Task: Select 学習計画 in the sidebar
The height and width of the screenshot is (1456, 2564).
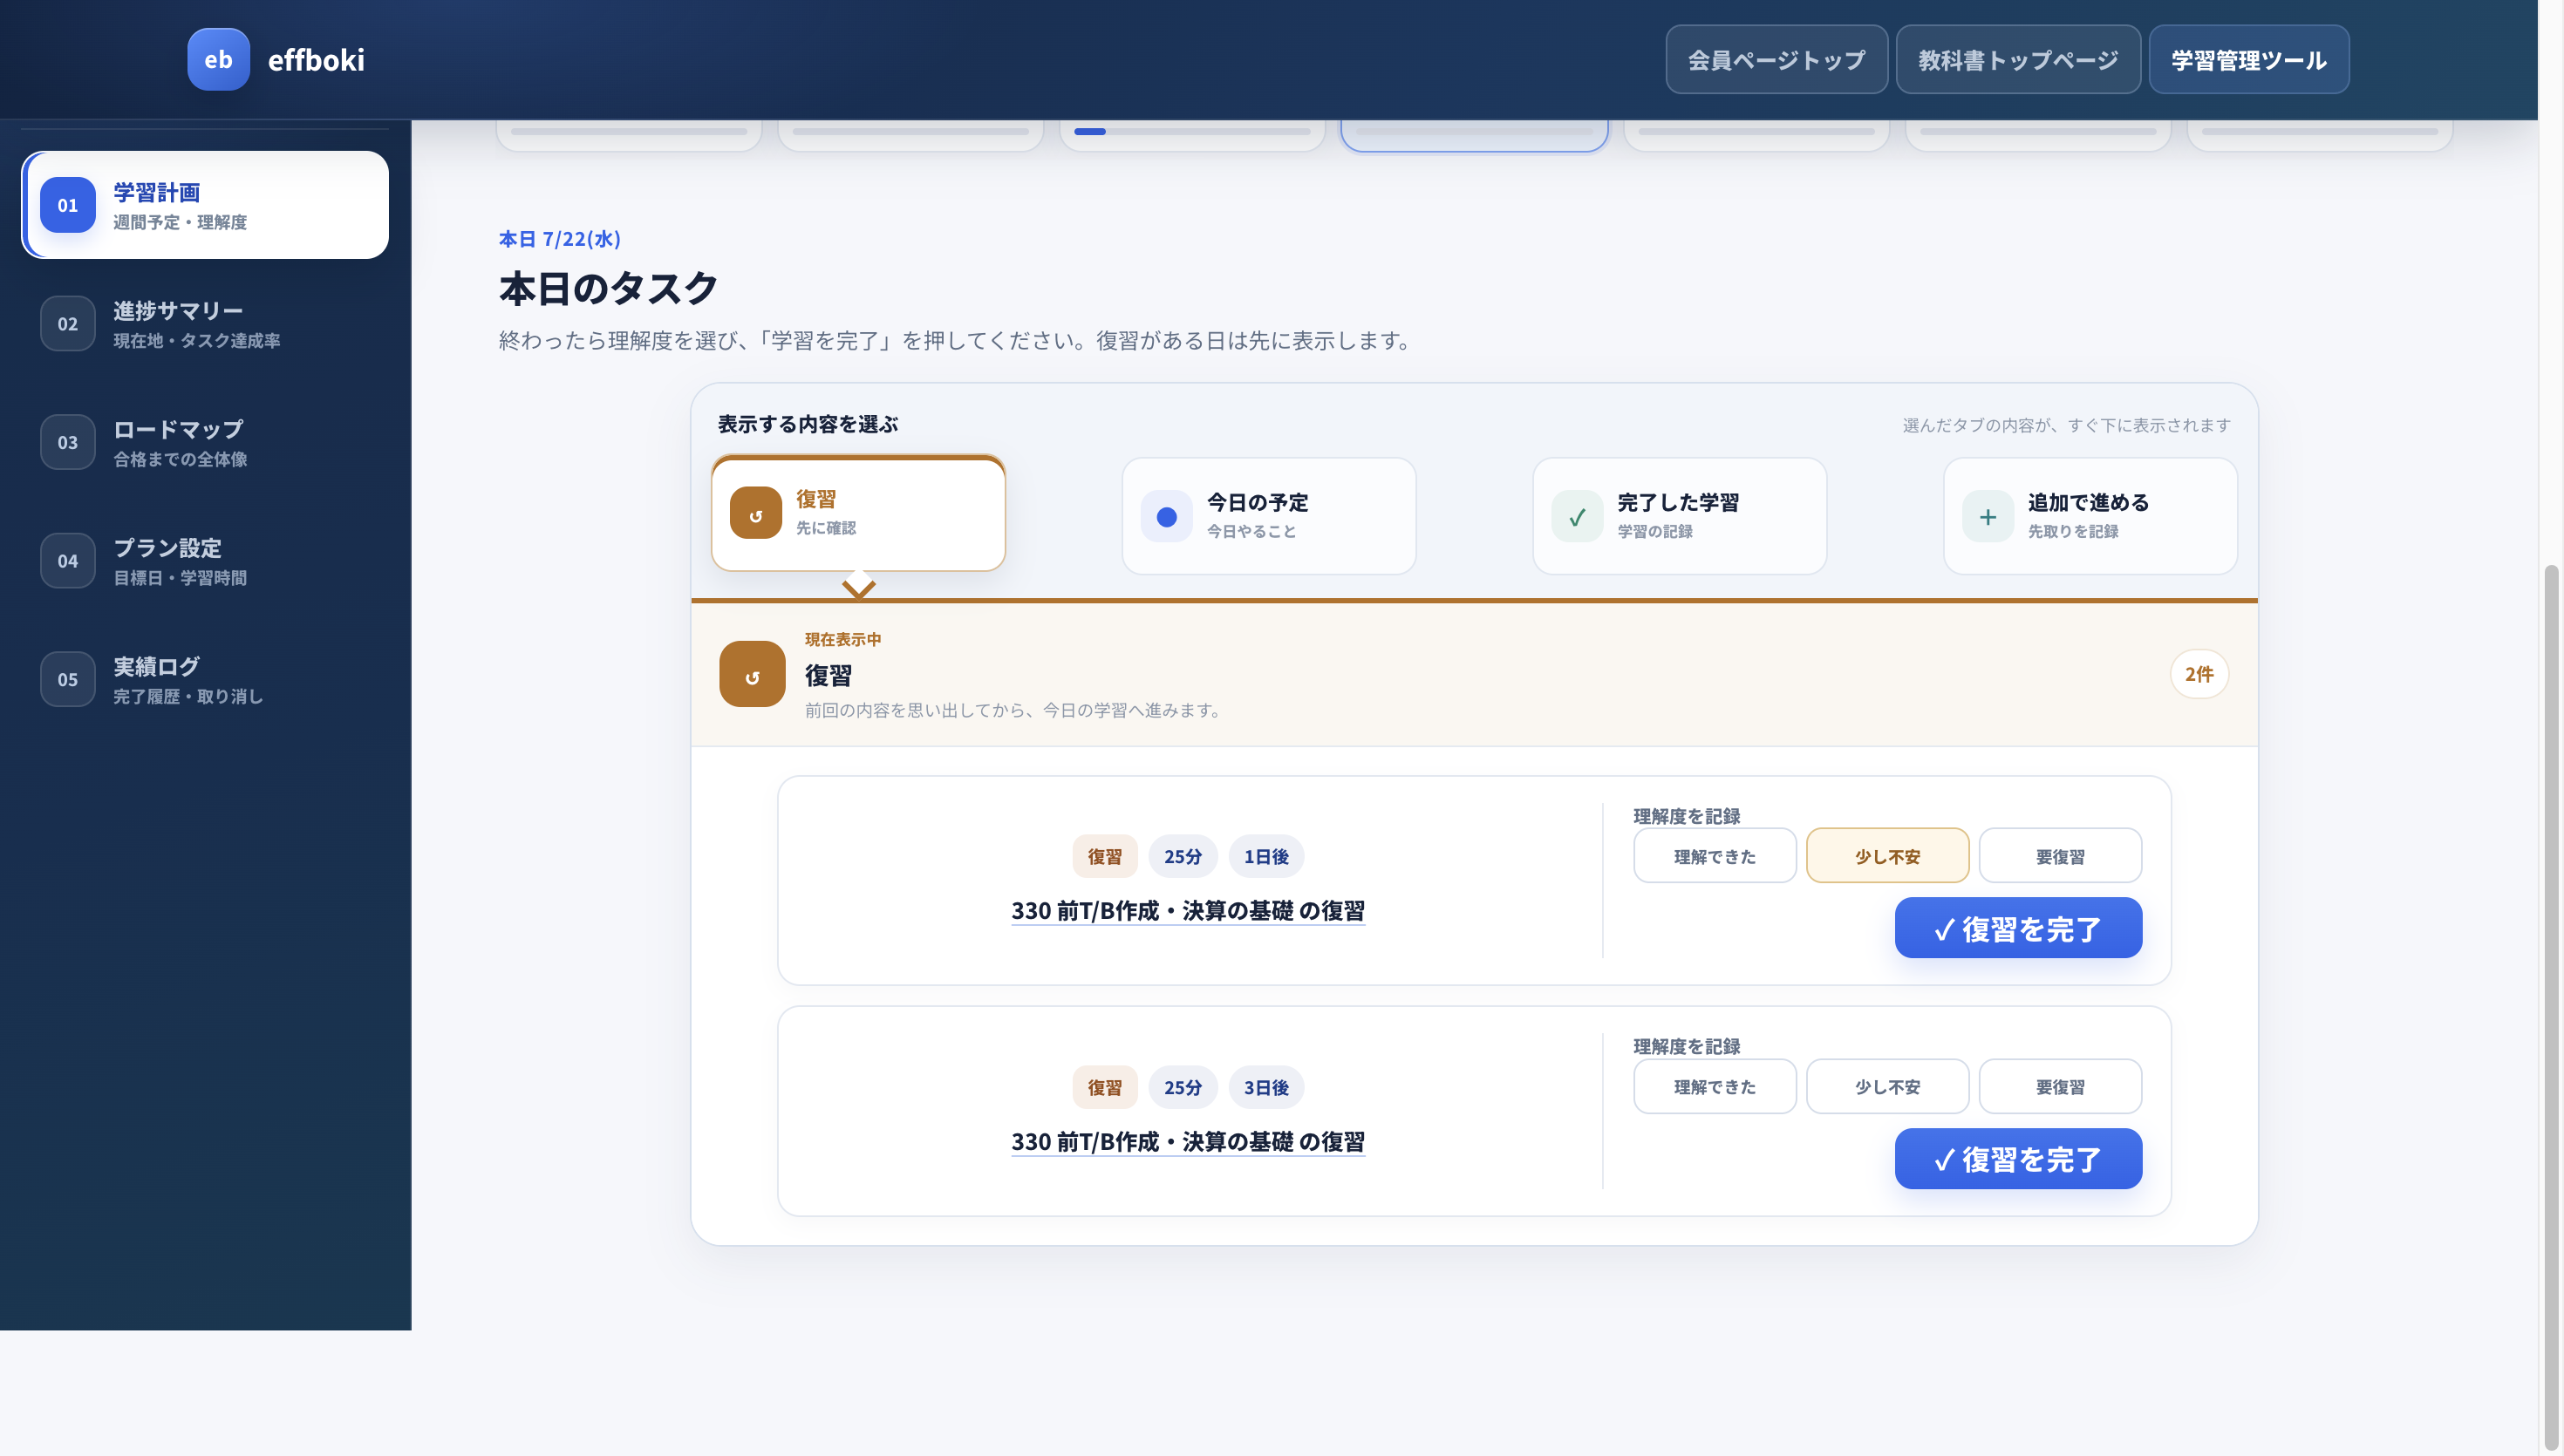Action: pos(205,205)
